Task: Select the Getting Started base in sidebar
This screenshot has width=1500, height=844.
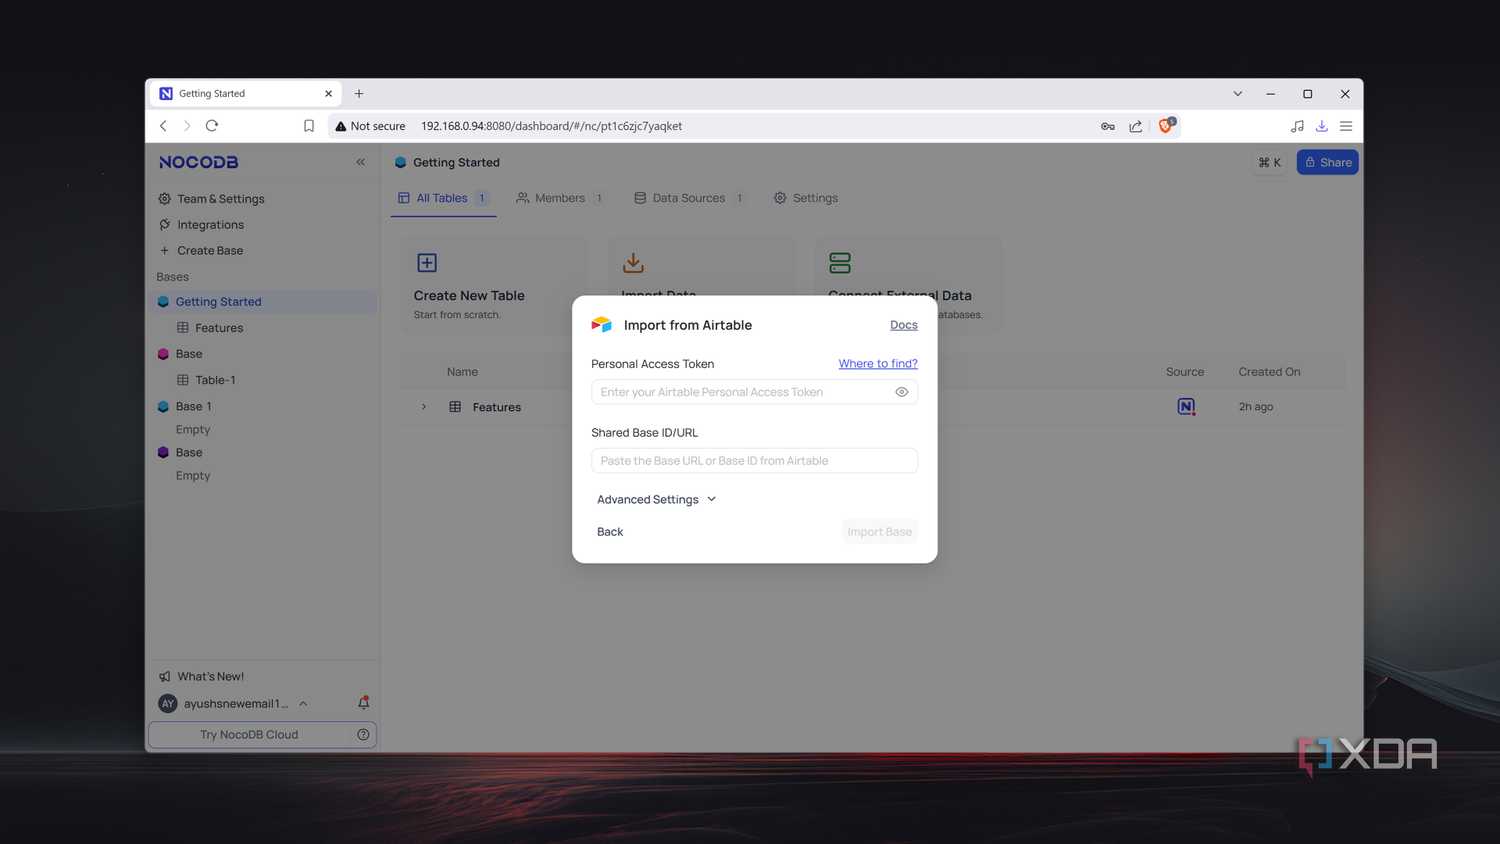Action: tap(263, 302)
